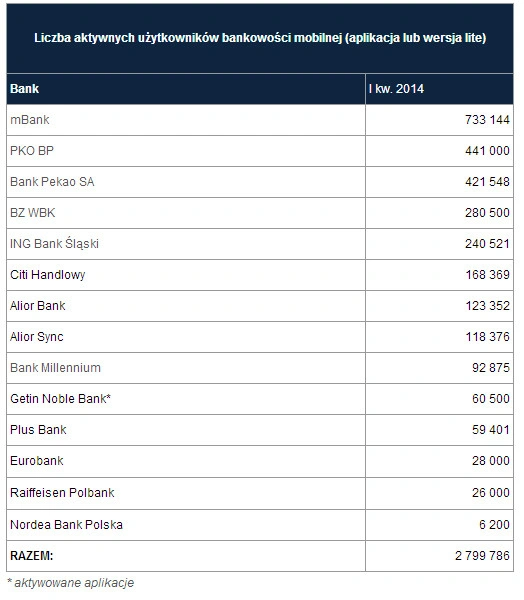Select the value 733 144
The image size is (524, 600).
click(x=487, y=120)
